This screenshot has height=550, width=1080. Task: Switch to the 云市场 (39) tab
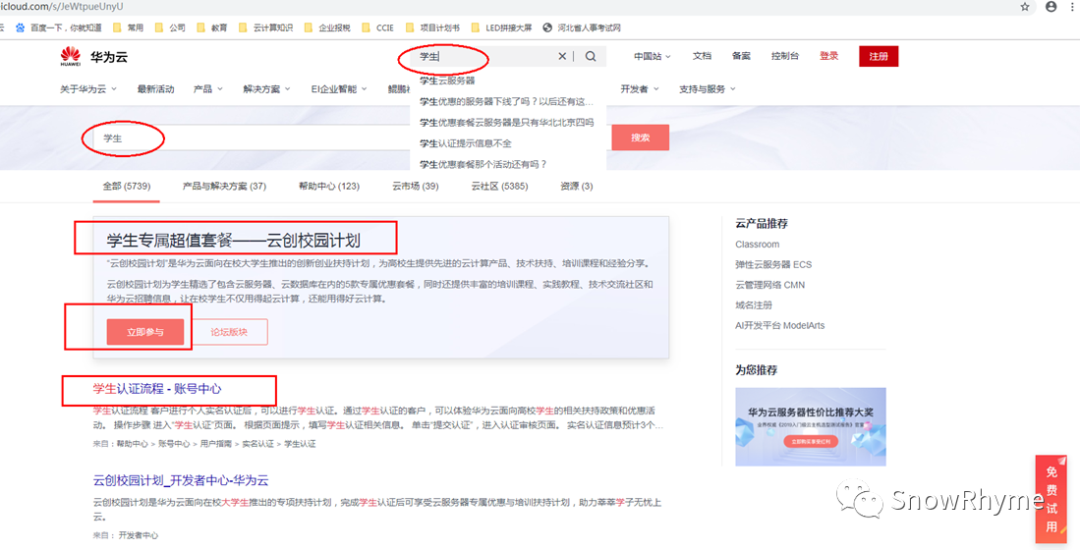click(415, 187)
